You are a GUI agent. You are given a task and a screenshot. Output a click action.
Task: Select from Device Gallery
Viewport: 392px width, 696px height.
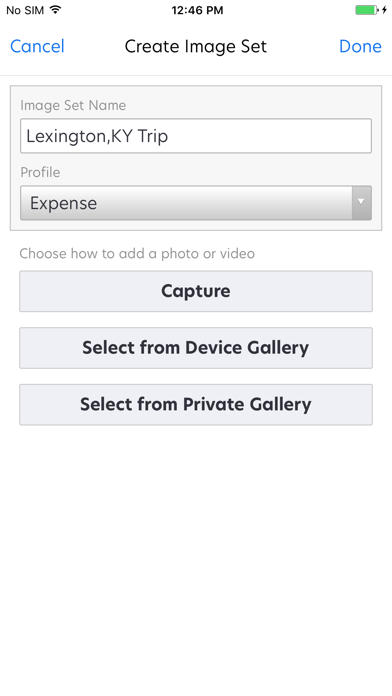pyautogui.click(x=196, y=348)
